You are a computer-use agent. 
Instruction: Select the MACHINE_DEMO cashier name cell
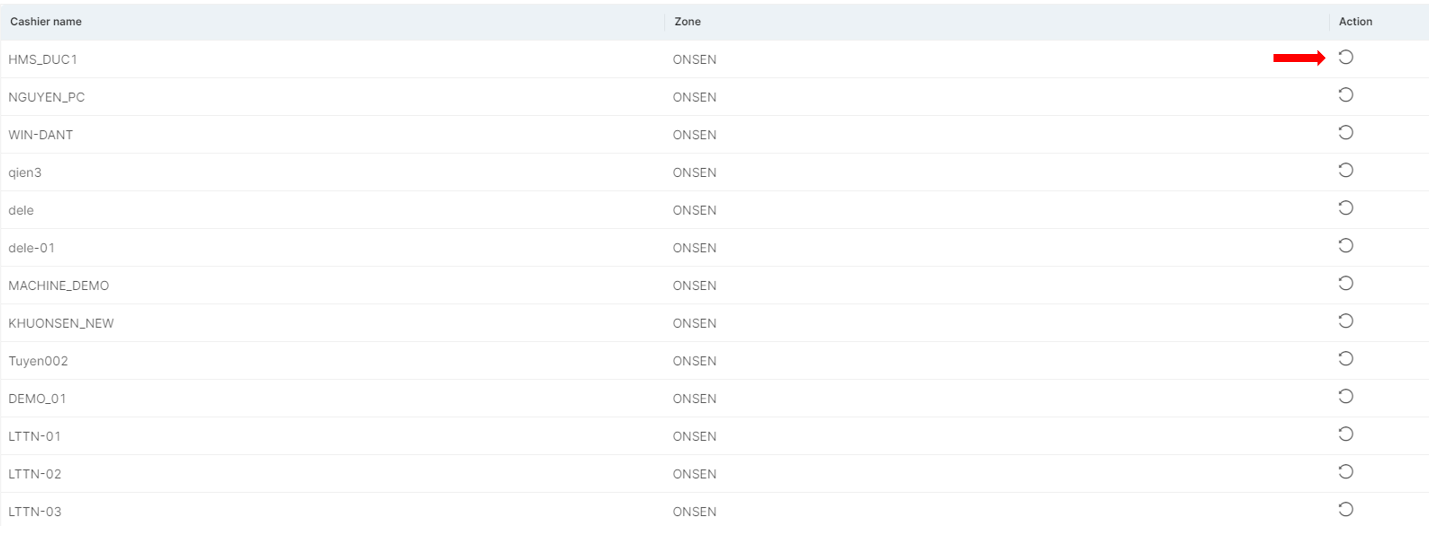point(58,286)
